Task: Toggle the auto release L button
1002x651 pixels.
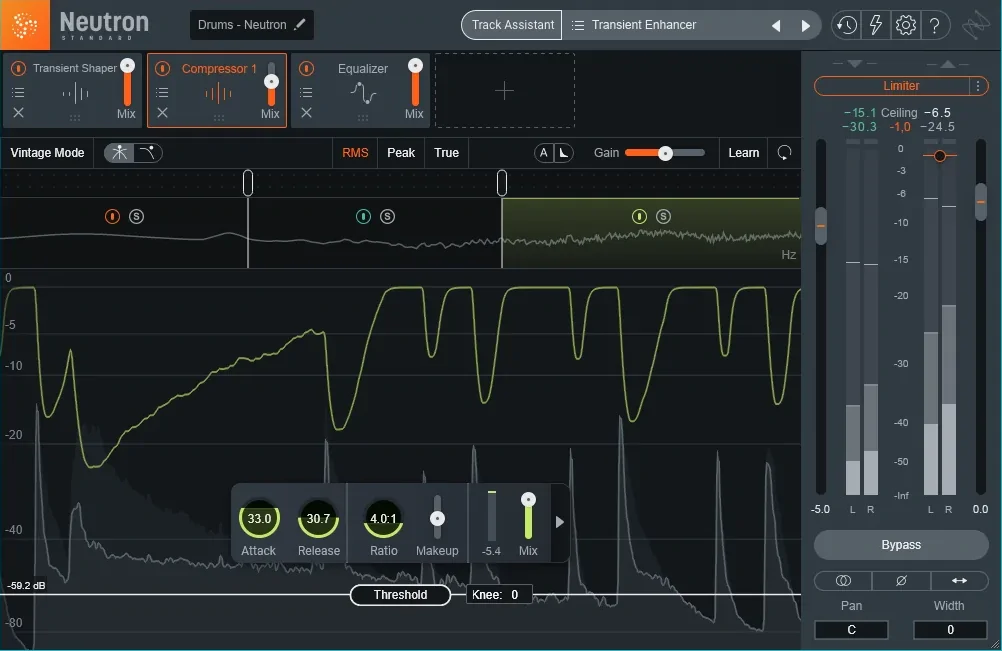Action: 563,153
